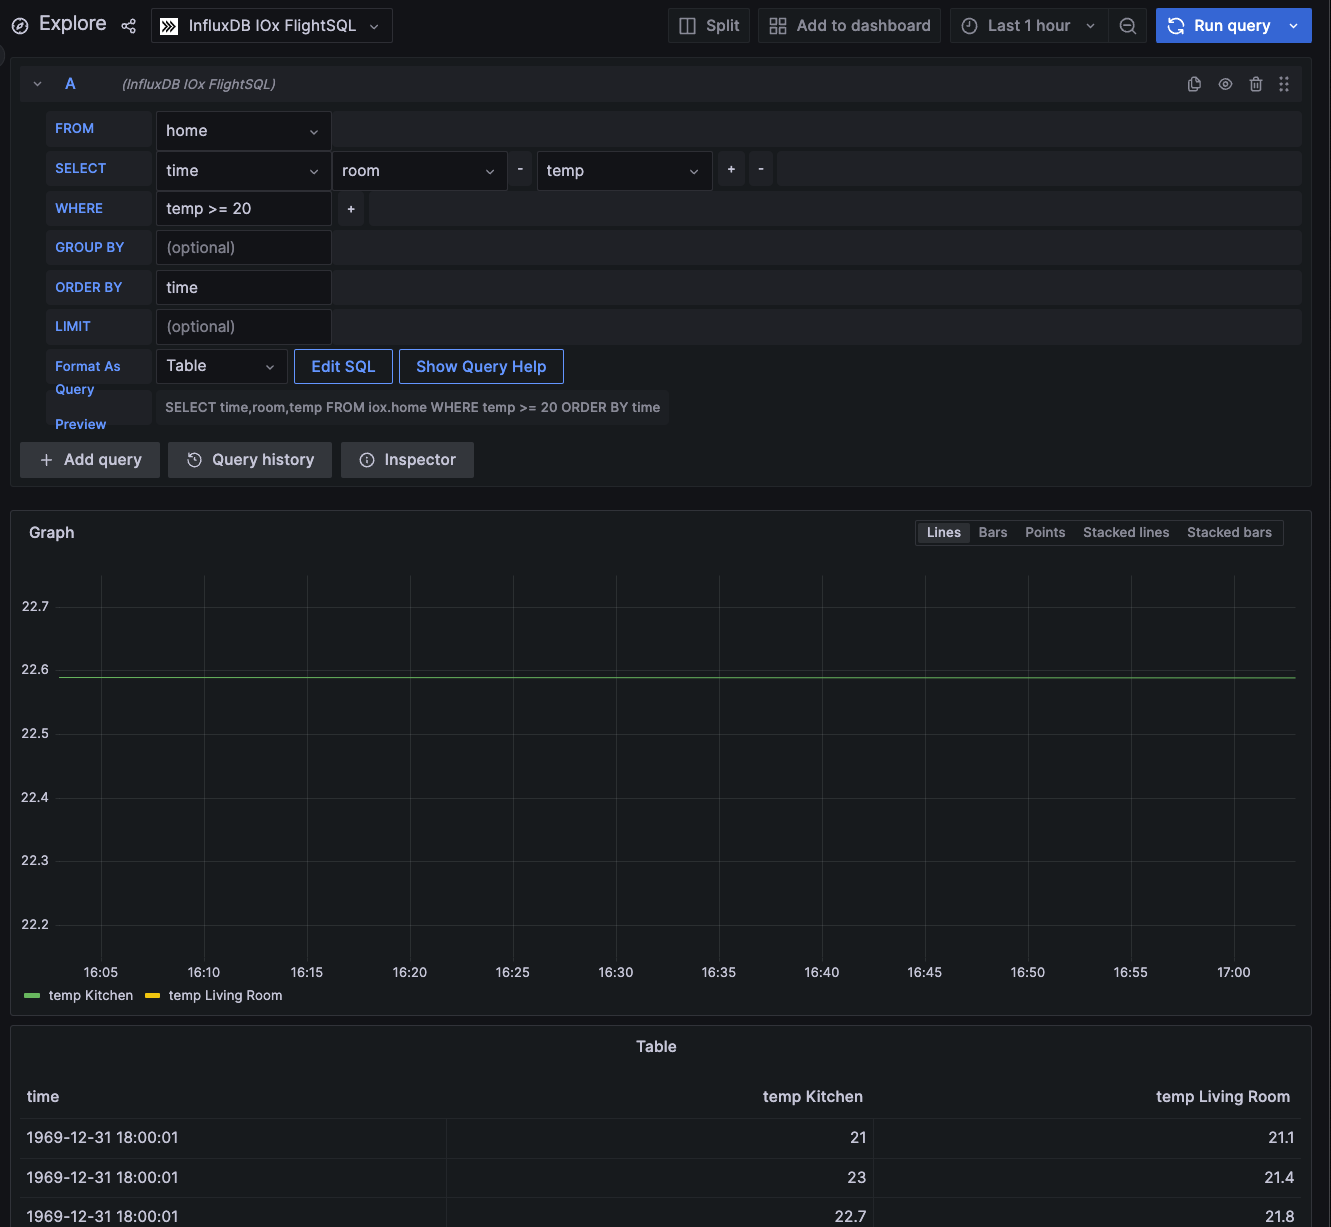The height and width of the screenshot is (1227, 1331).
Task: Toggle query A visibility eye icon
Action: [x=1225, y=84]
